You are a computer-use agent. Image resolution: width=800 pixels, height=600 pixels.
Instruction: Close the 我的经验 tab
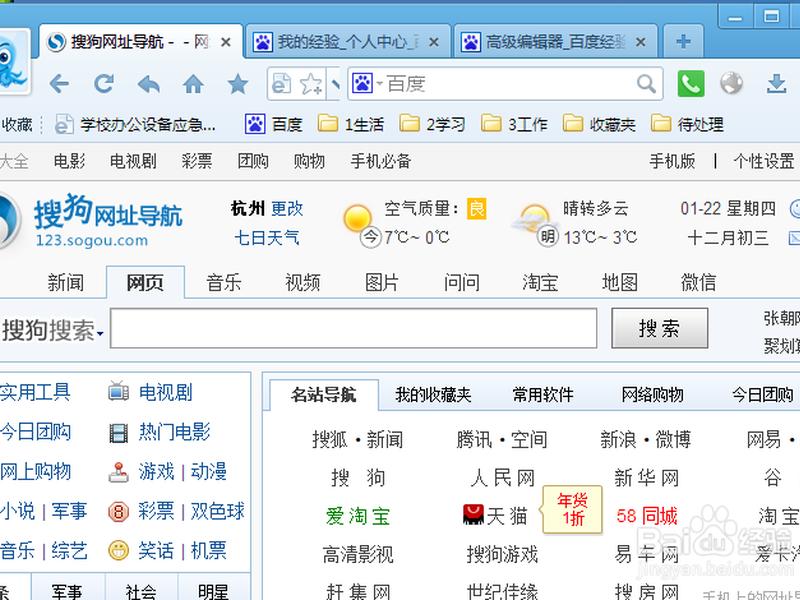point(434,42)
